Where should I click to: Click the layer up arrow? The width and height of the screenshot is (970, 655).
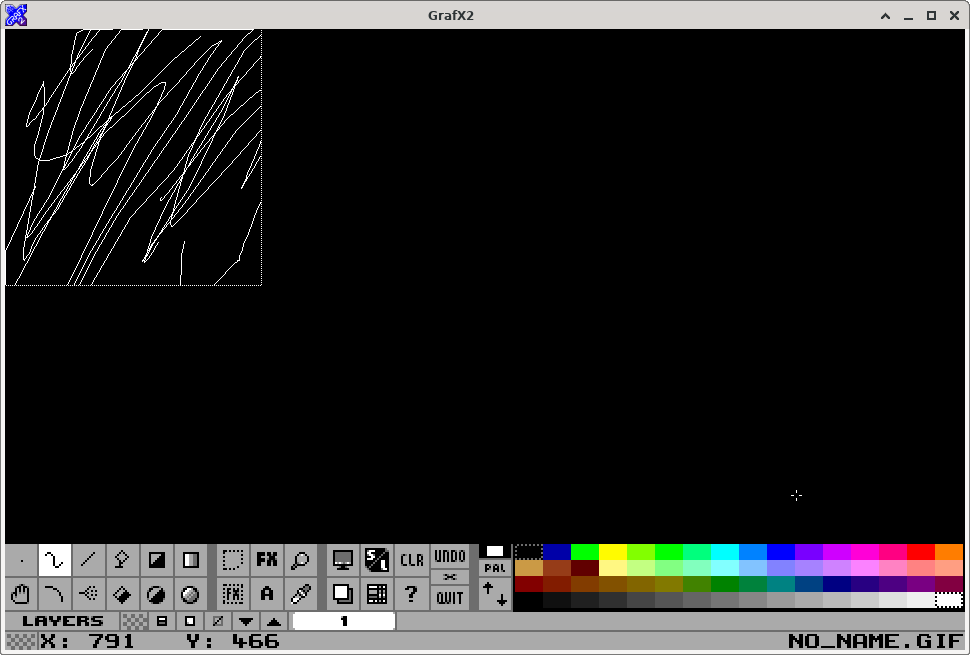pos(273,621)
